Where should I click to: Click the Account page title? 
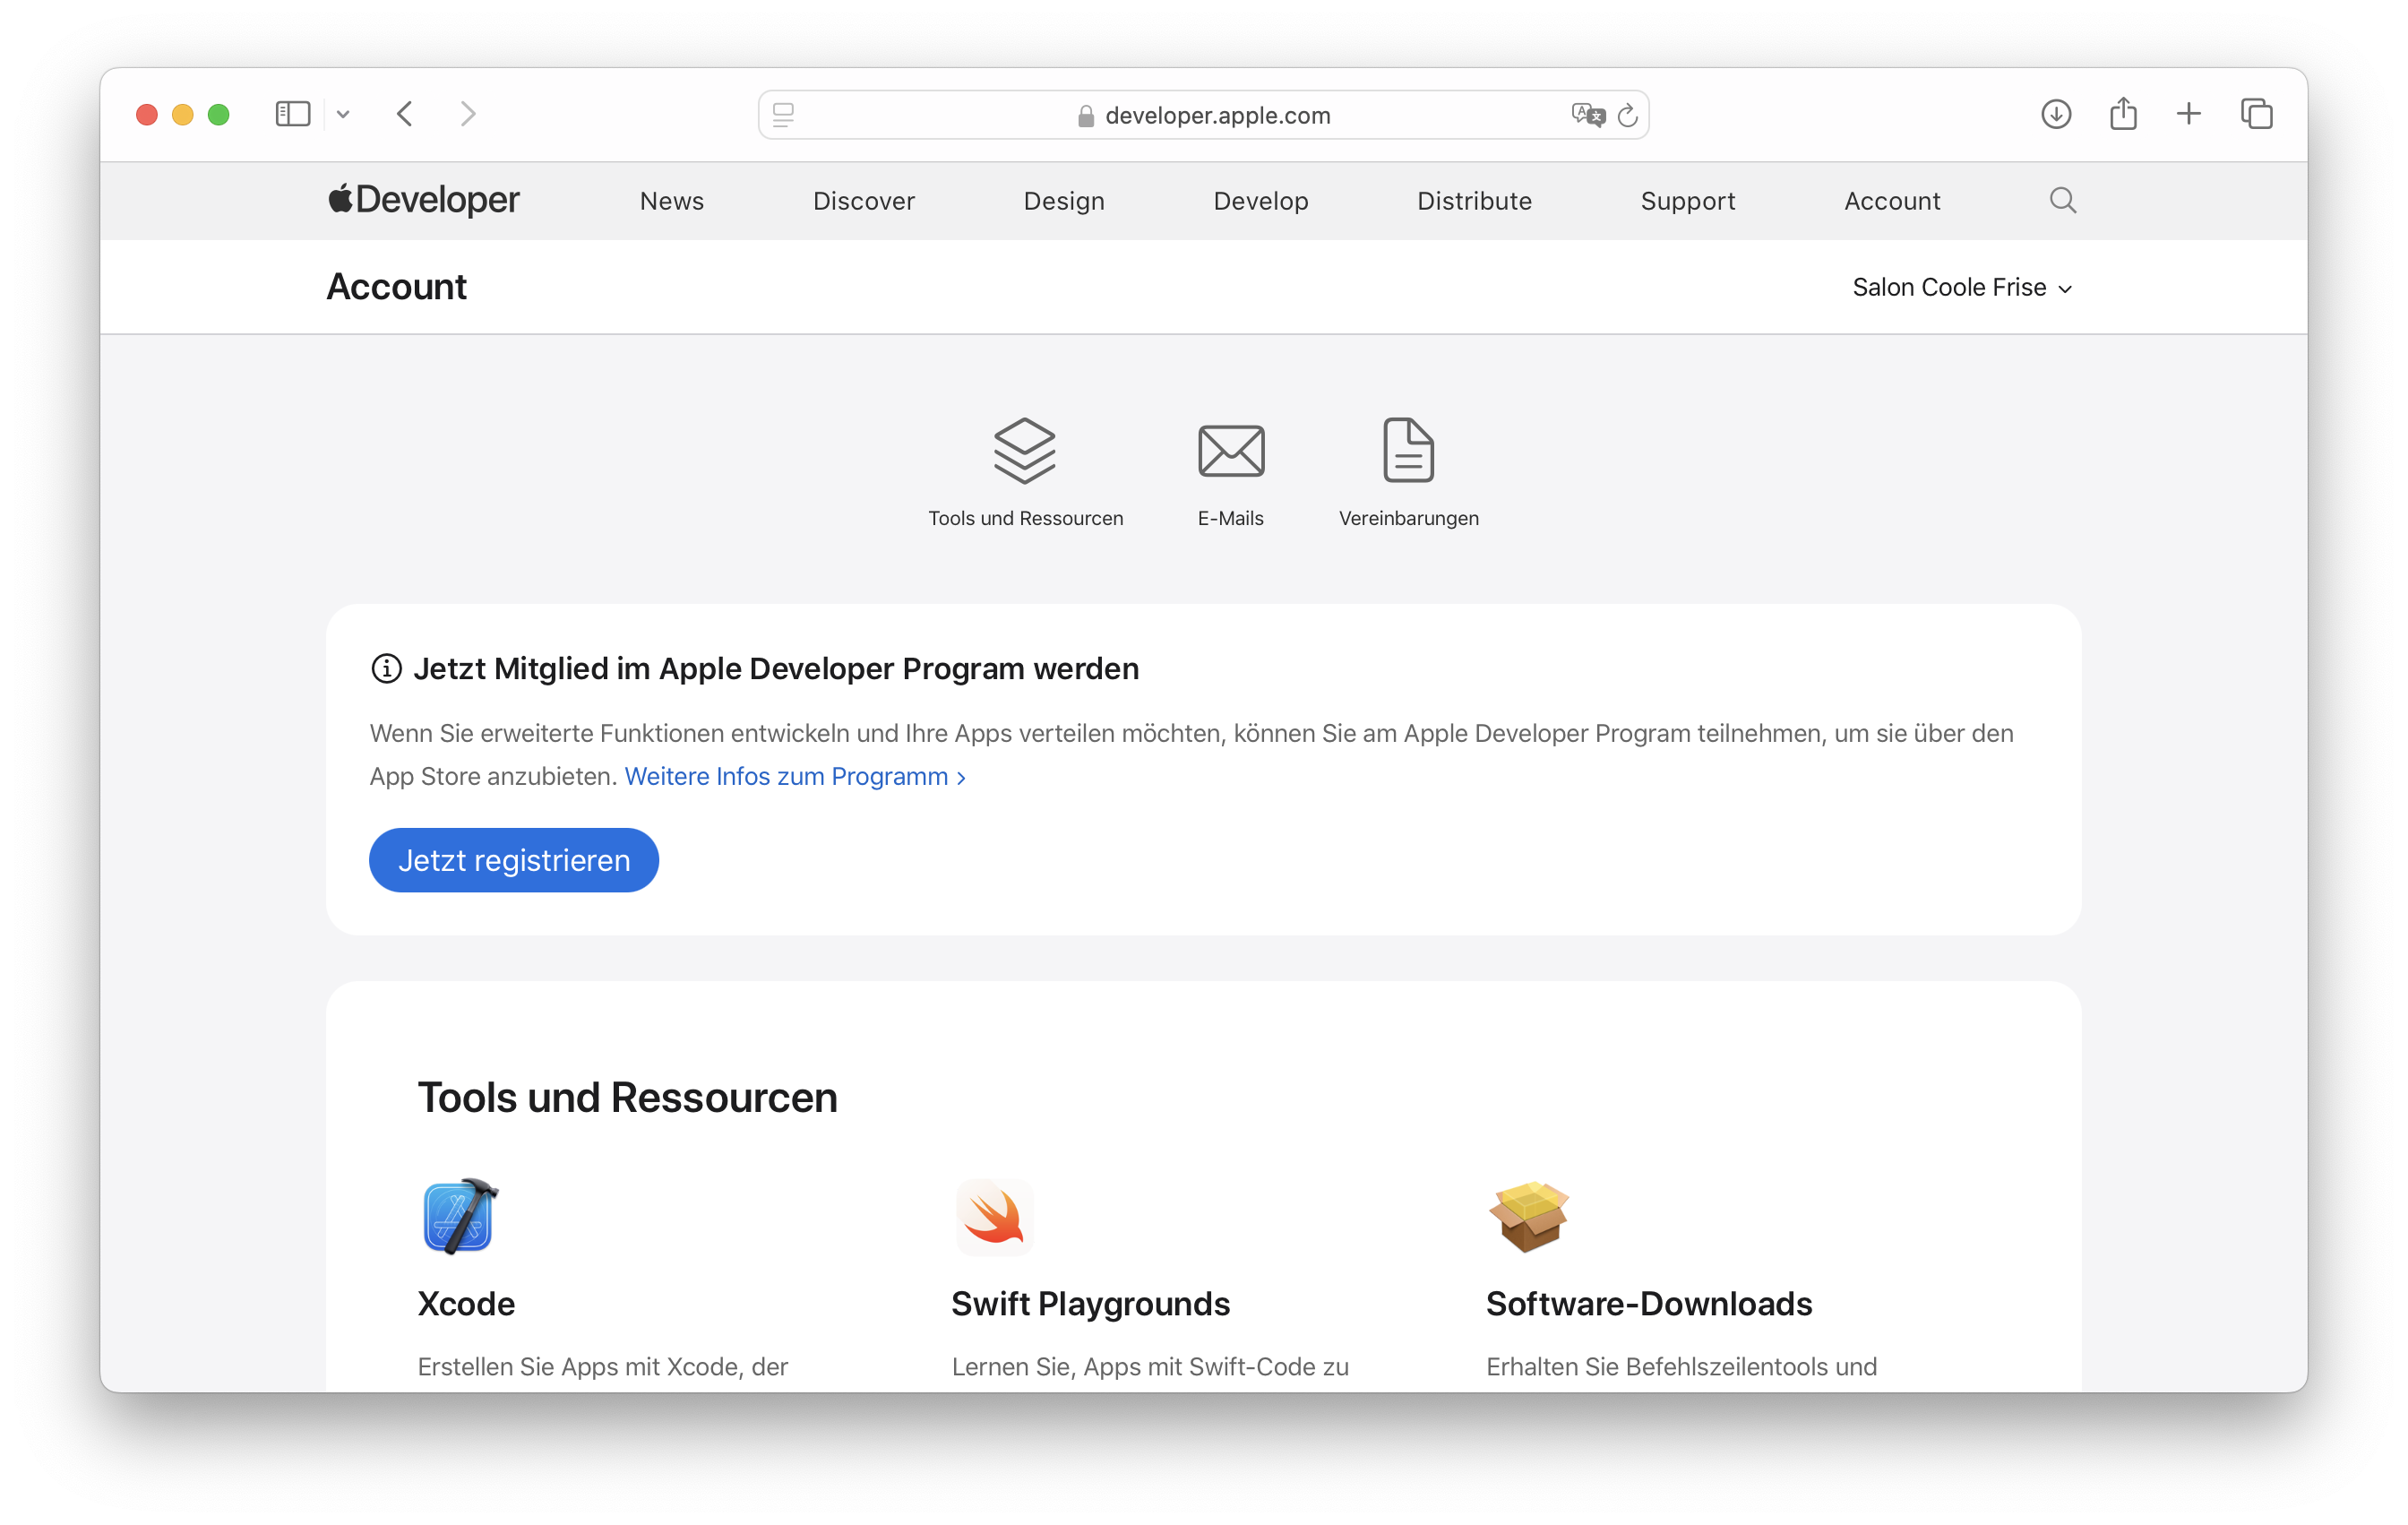tap(396, 287)
